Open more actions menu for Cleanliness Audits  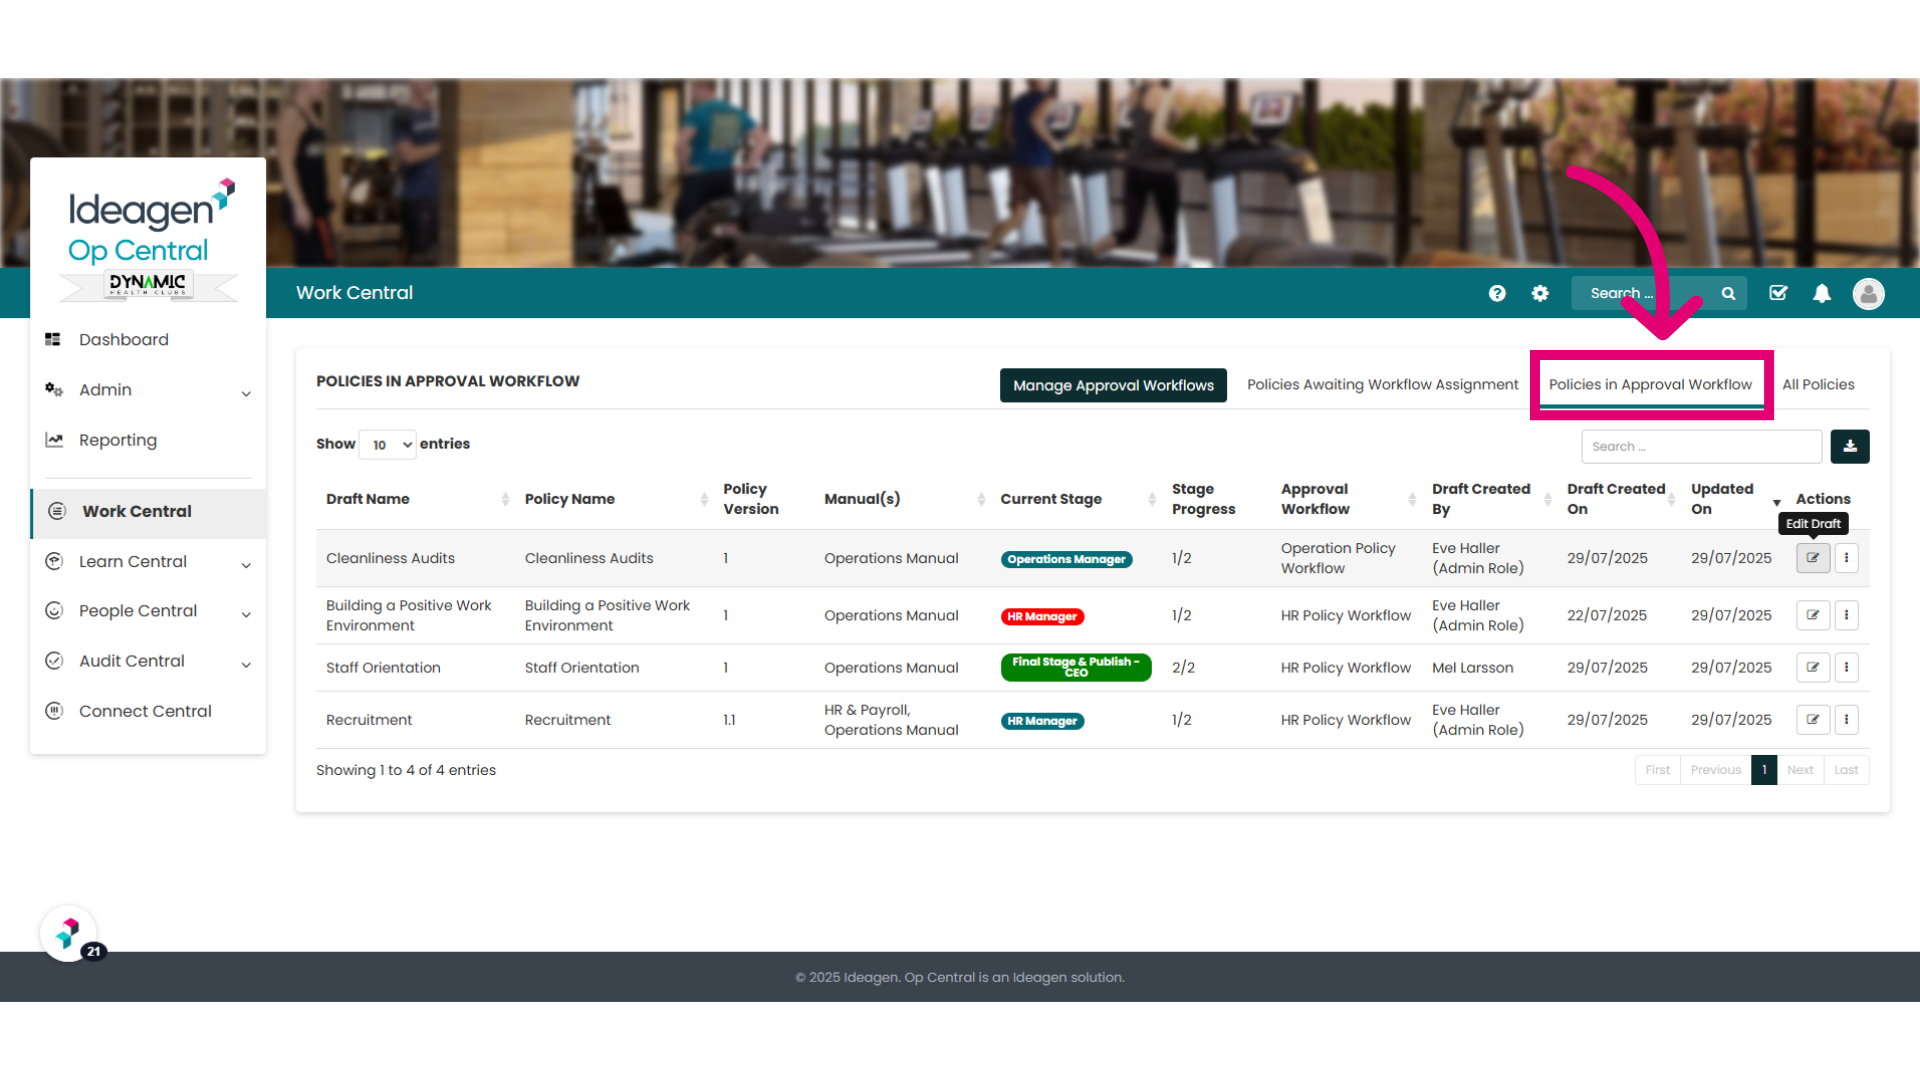1846,558
